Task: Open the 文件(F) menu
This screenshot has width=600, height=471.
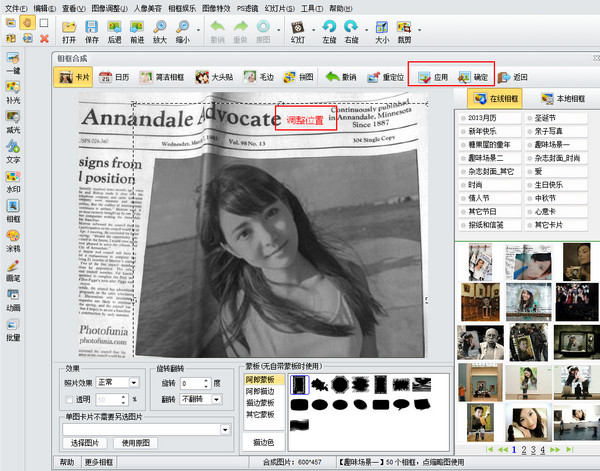Action: [16, 8]
